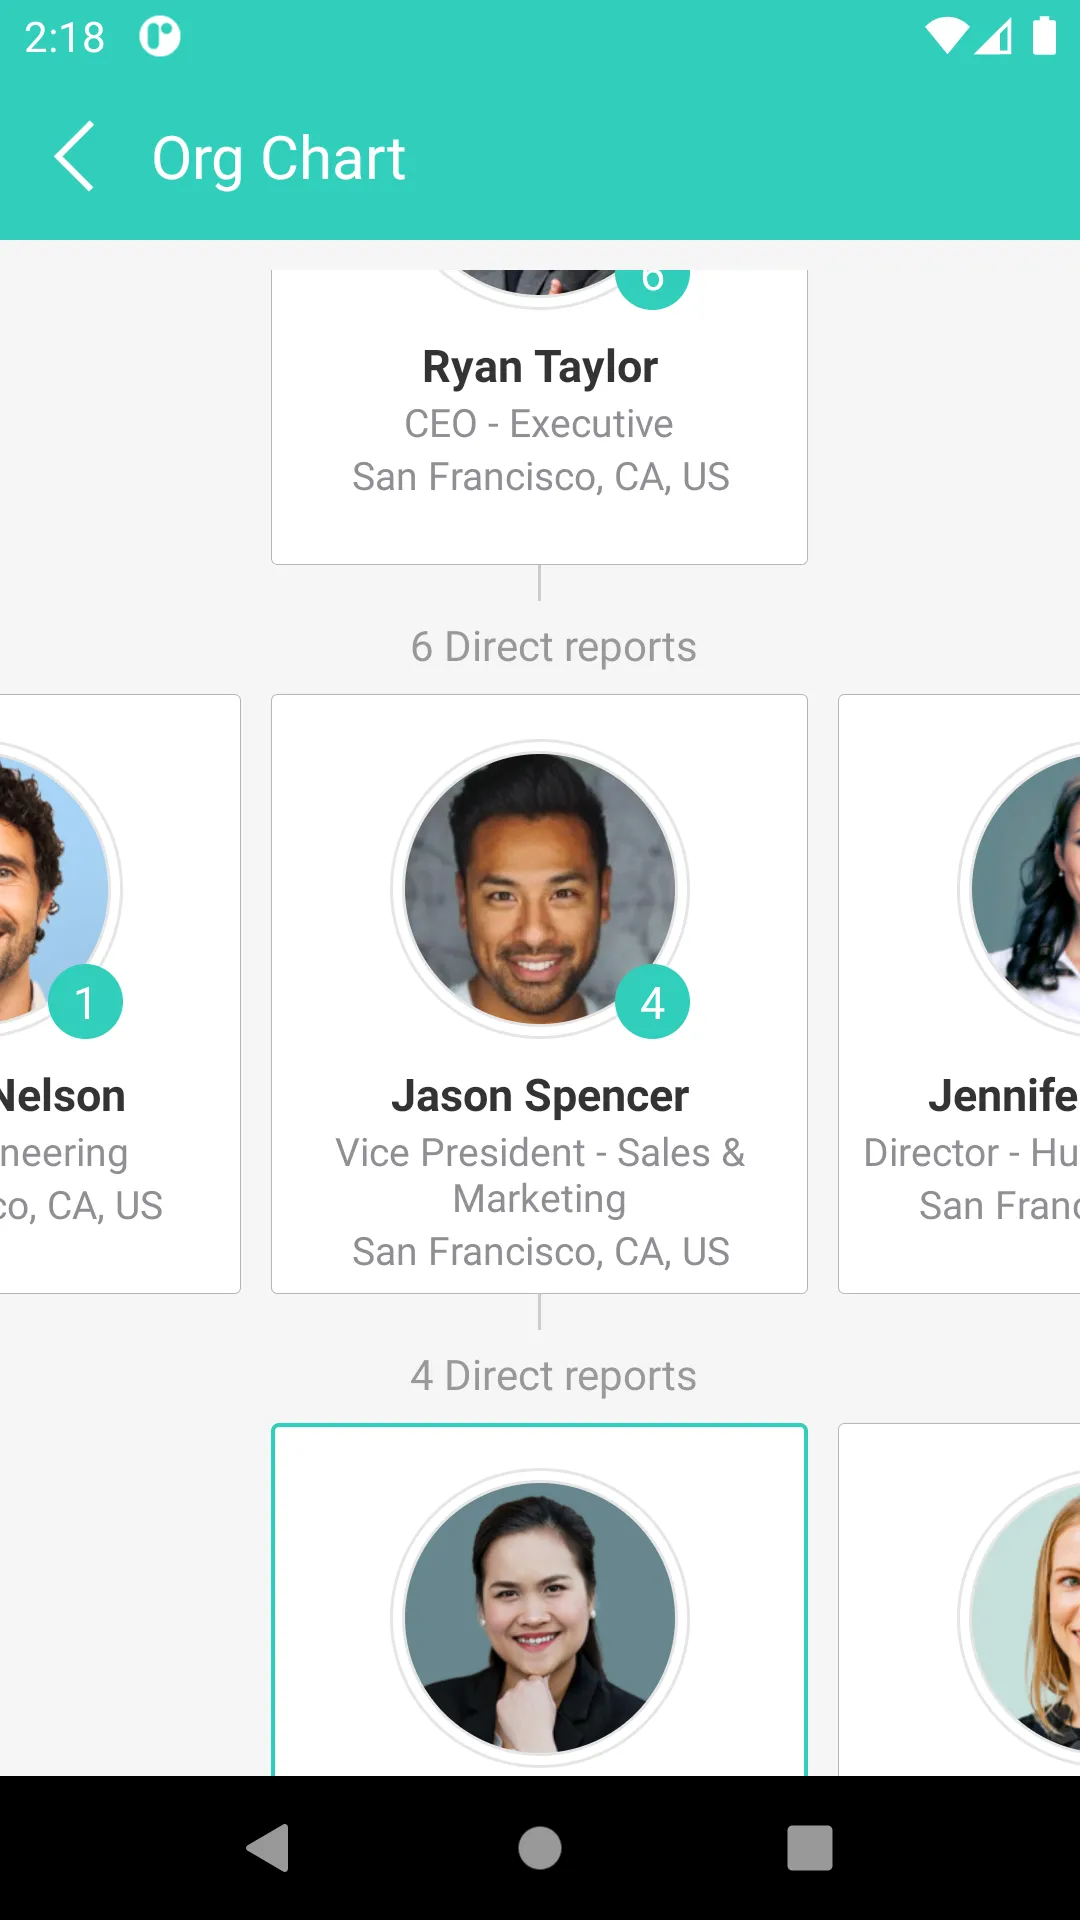Tap Jennifer's Director title text
Viewport: 1080px width, 1920px height.
[x=972, y=1153]
